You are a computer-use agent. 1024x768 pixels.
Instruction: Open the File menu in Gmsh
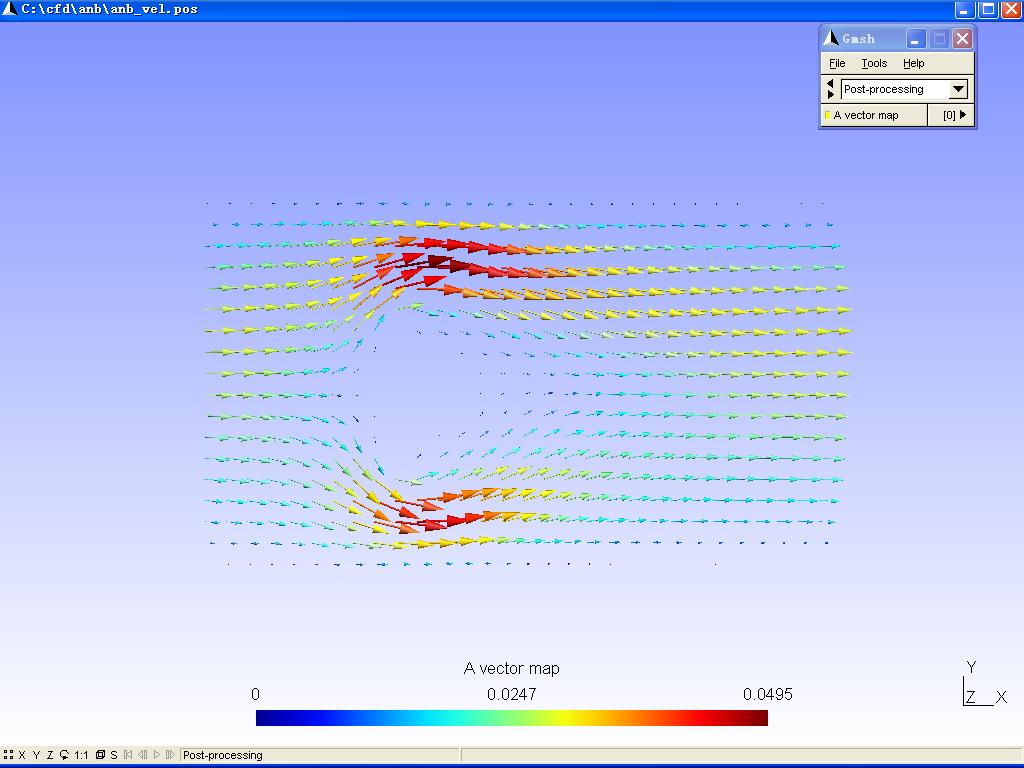click(837, 63)
